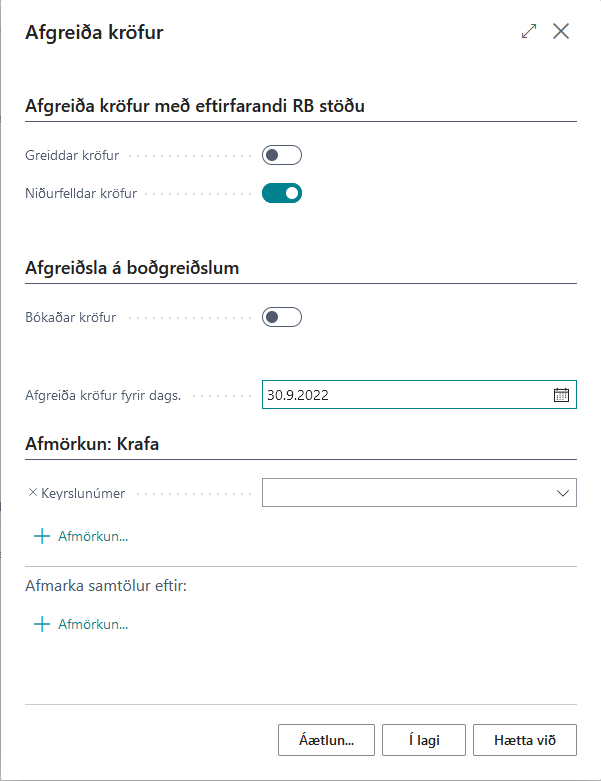This screenshot has height=781, width=601.
Task: Open the Keyrslunúmer dropdown arrow
Action: (x=561, y=493)
